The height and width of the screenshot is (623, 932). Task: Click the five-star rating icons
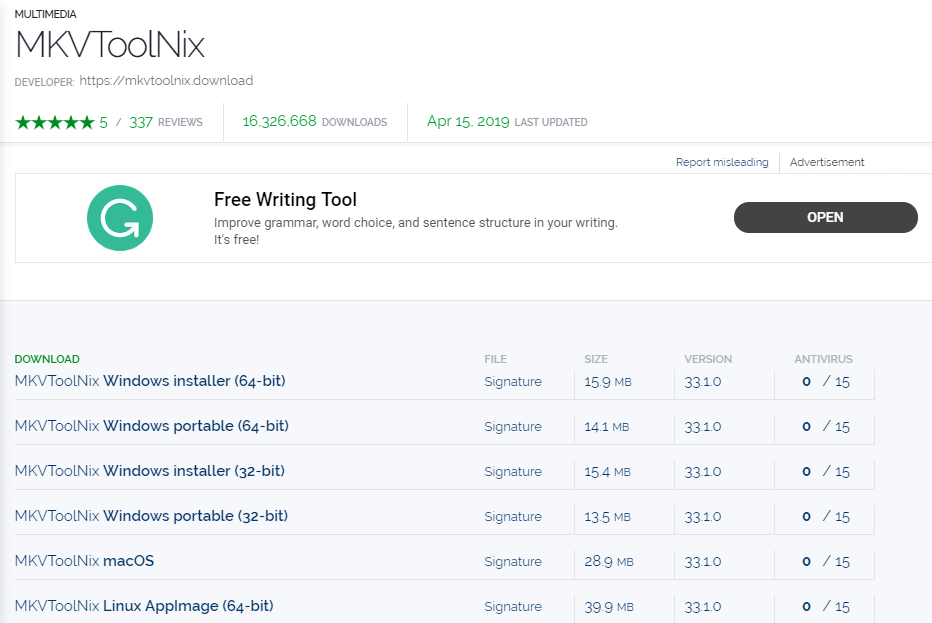(x=55, y=122)
